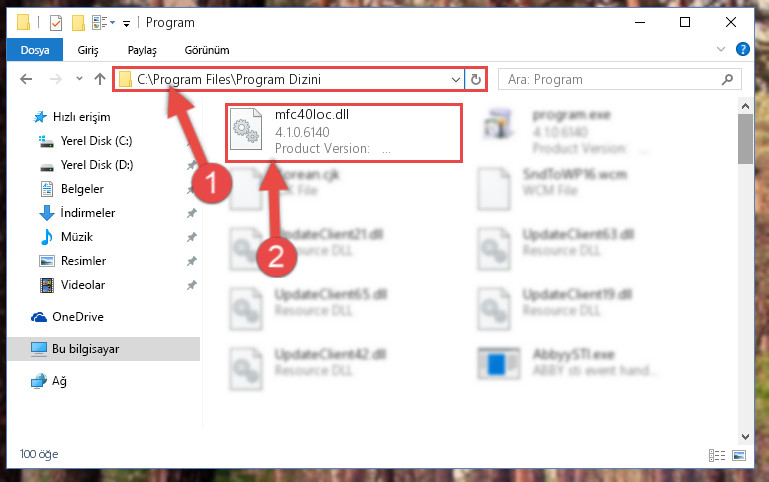The width and height of the screenshot is (769, 482).
Task: Open address bar history dropdown
Action: pos(456,79)
